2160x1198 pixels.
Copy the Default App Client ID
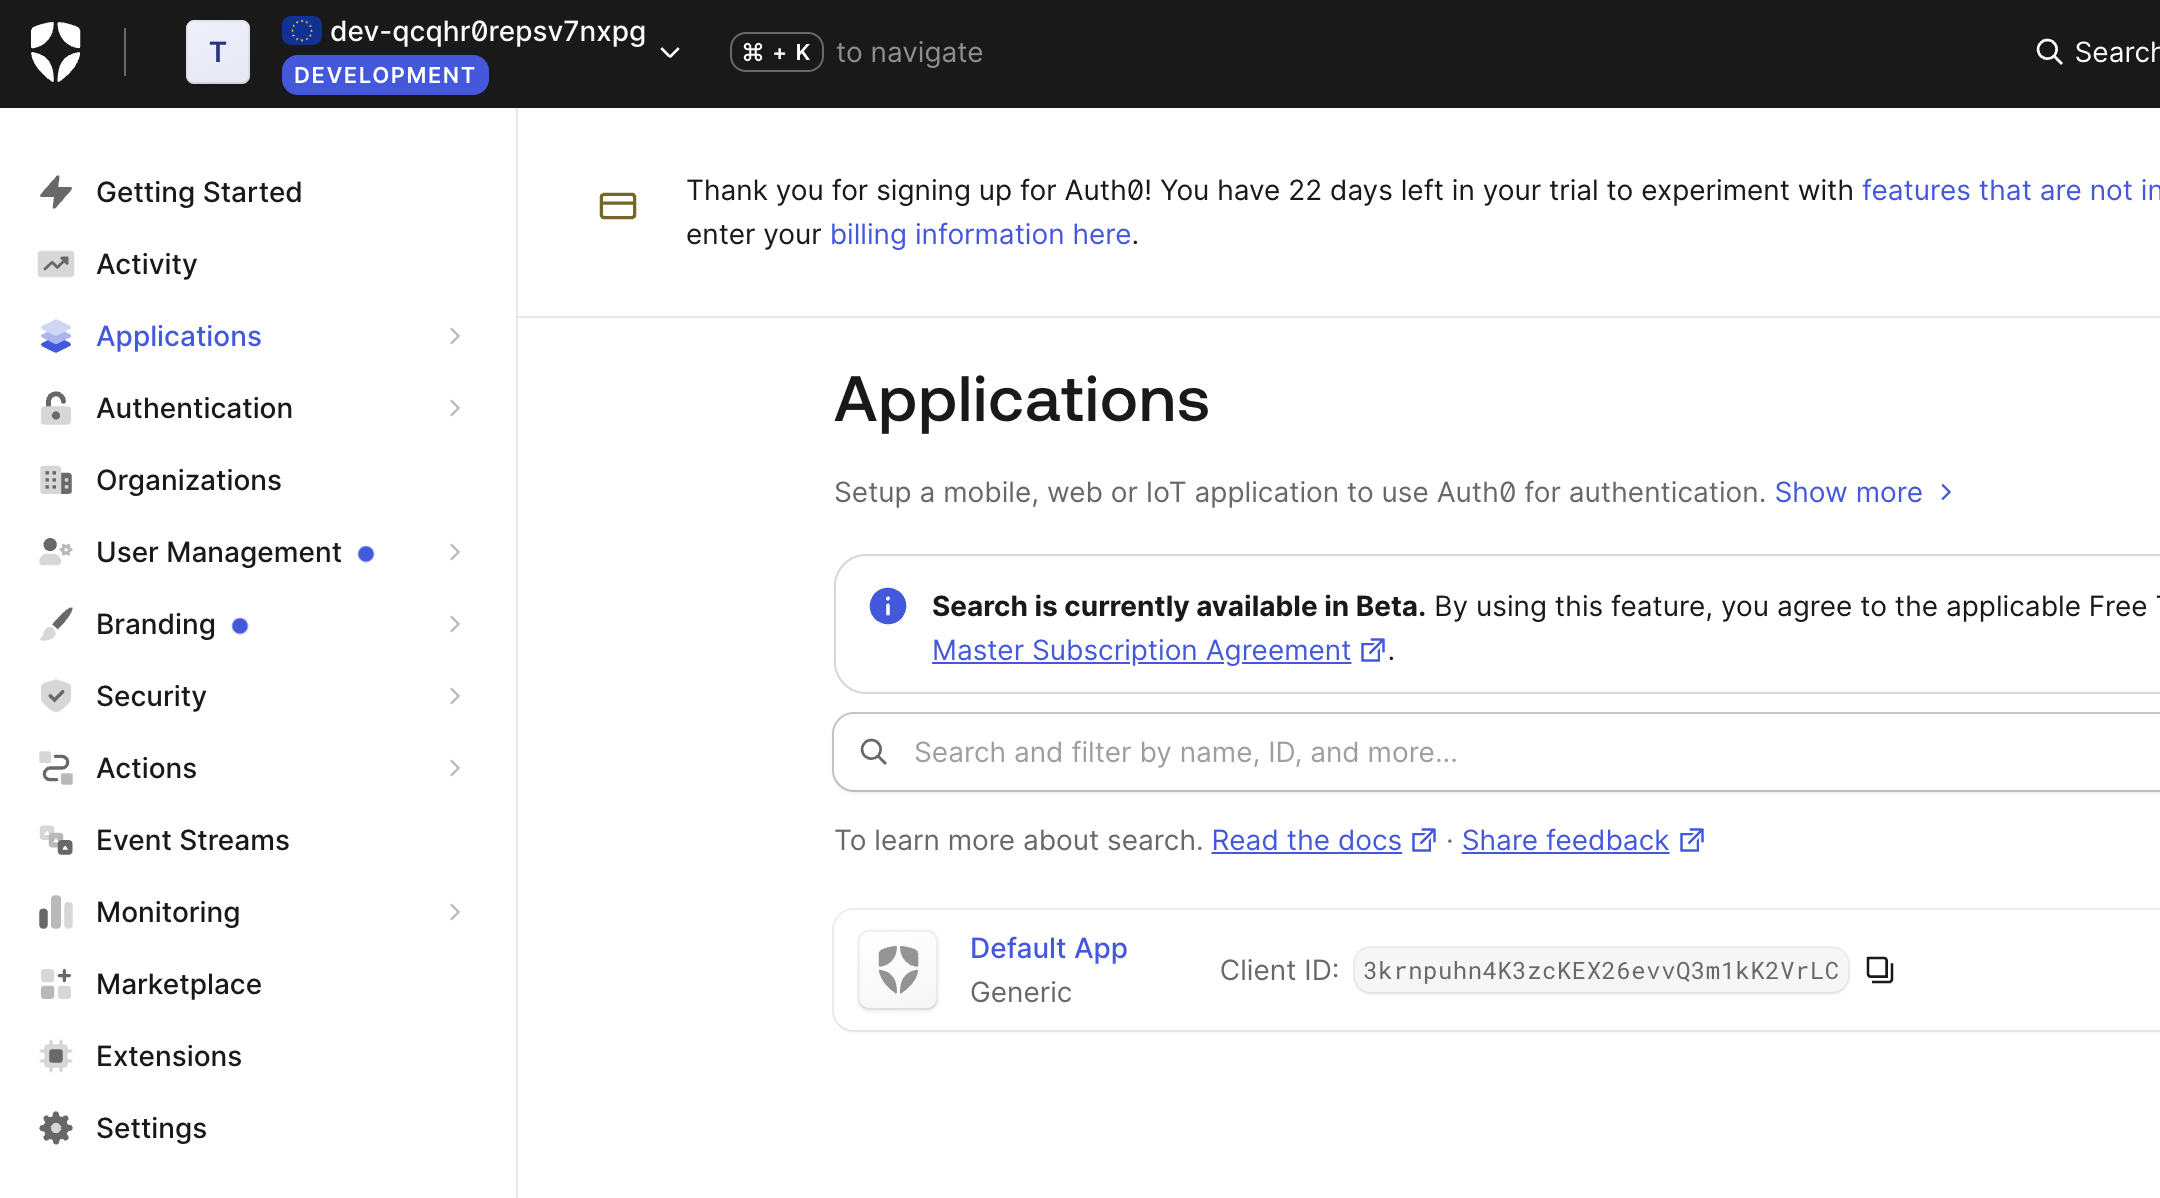point(1880,970)
